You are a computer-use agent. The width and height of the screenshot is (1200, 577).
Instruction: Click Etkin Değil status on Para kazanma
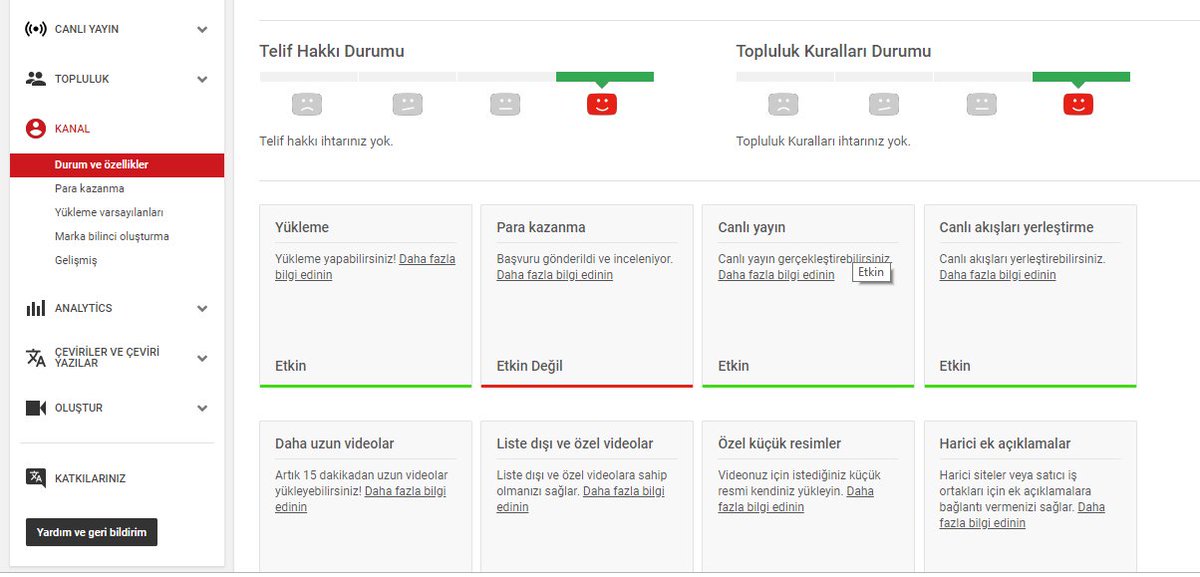530,366
